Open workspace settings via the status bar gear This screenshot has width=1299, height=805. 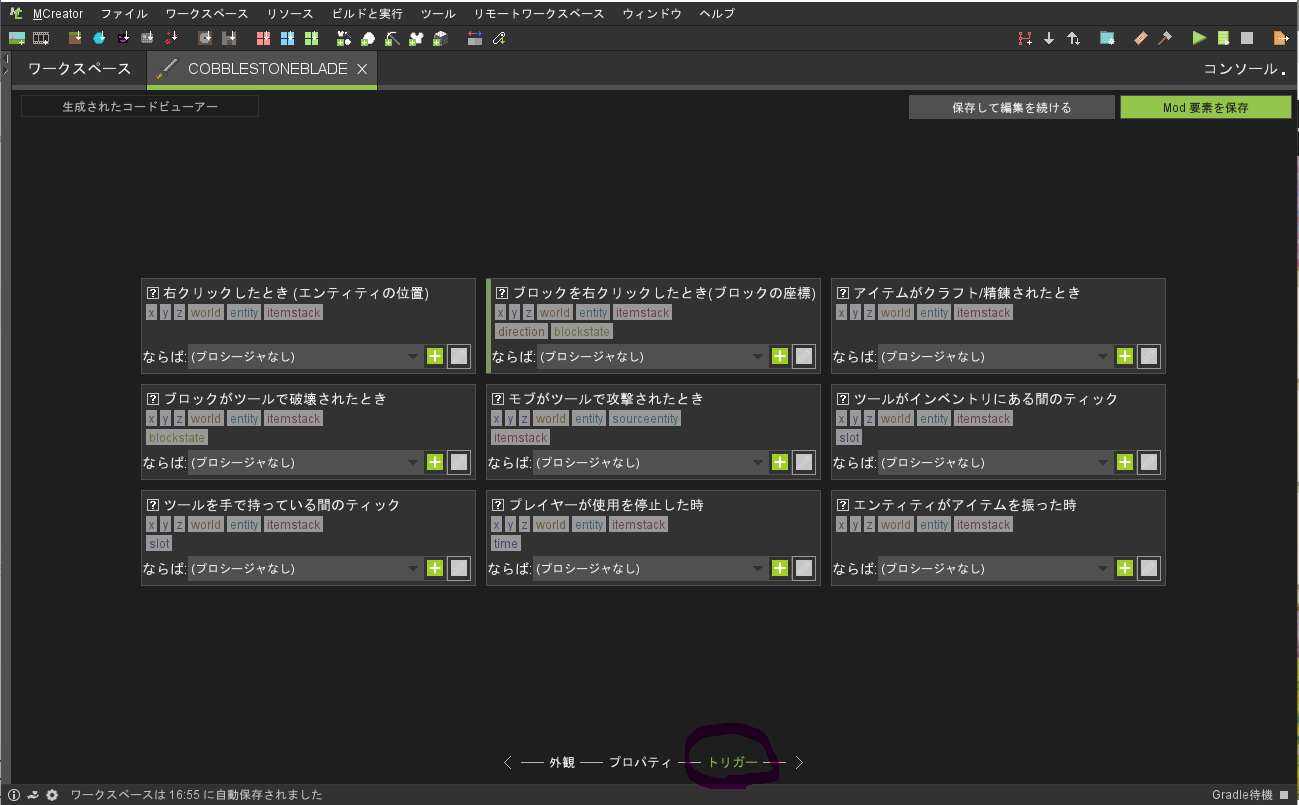51,794
